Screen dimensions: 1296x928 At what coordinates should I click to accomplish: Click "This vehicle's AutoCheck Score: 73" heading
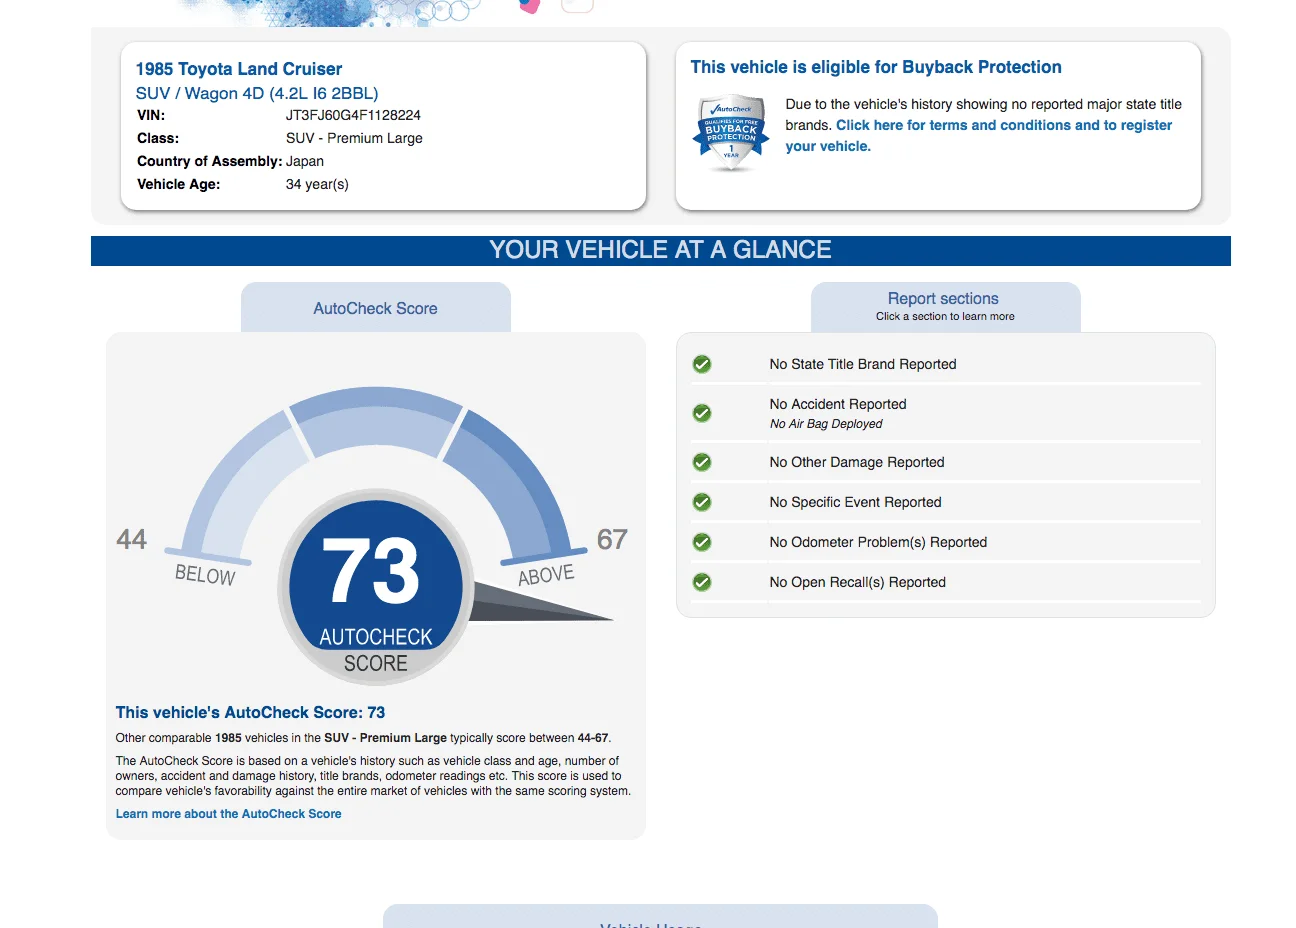(x=250, y=713)
